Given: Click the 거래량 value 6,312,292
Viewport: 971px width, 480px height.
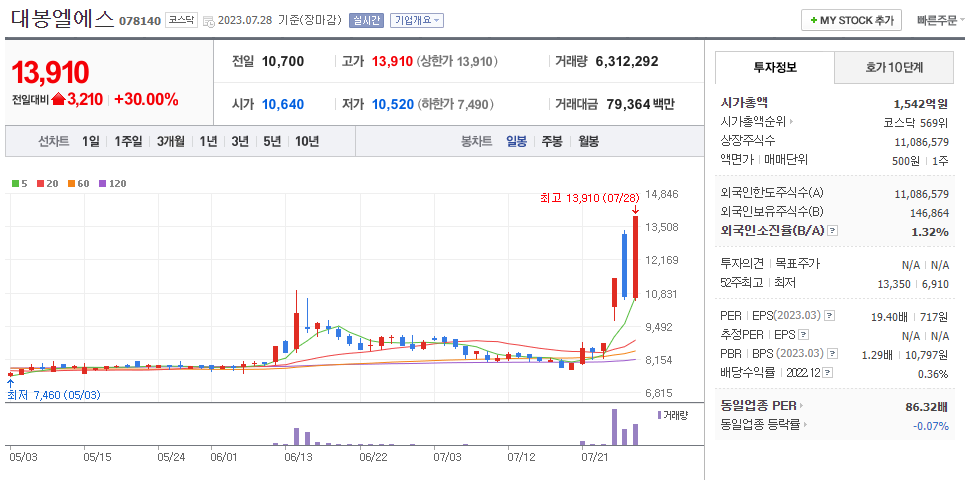Looking at the screenshot, I should 627,61.
